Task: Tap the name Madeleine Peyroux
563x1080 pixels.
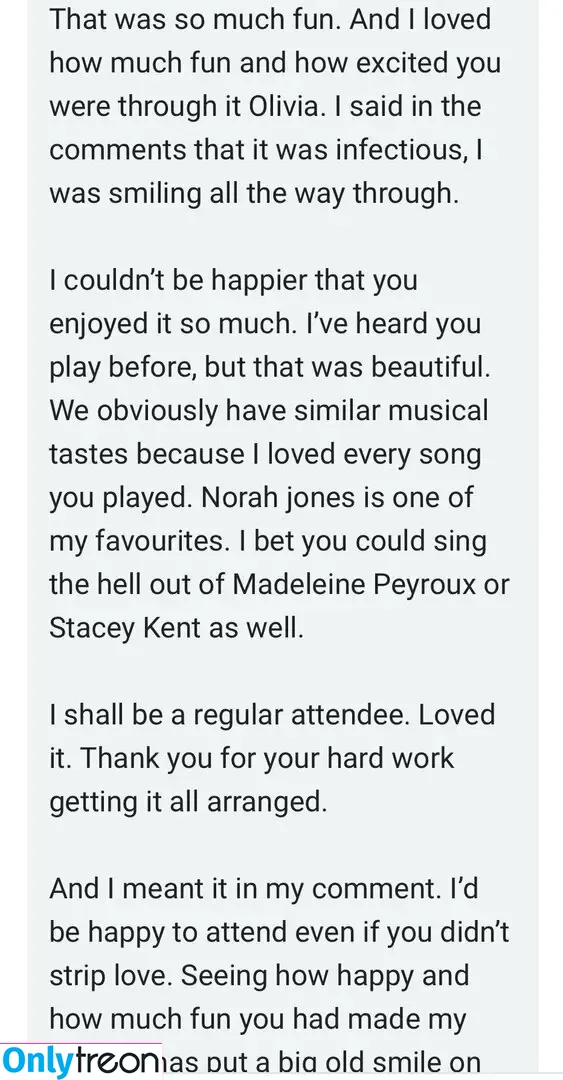Action: coord(354,585)
